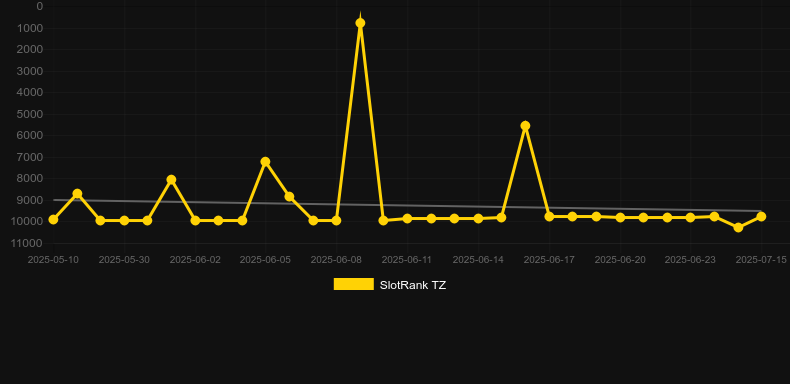Toggle the SlotRank TZ legend label
The height and width of the screenshot is (384, 790).
click(x=413, y=285)
